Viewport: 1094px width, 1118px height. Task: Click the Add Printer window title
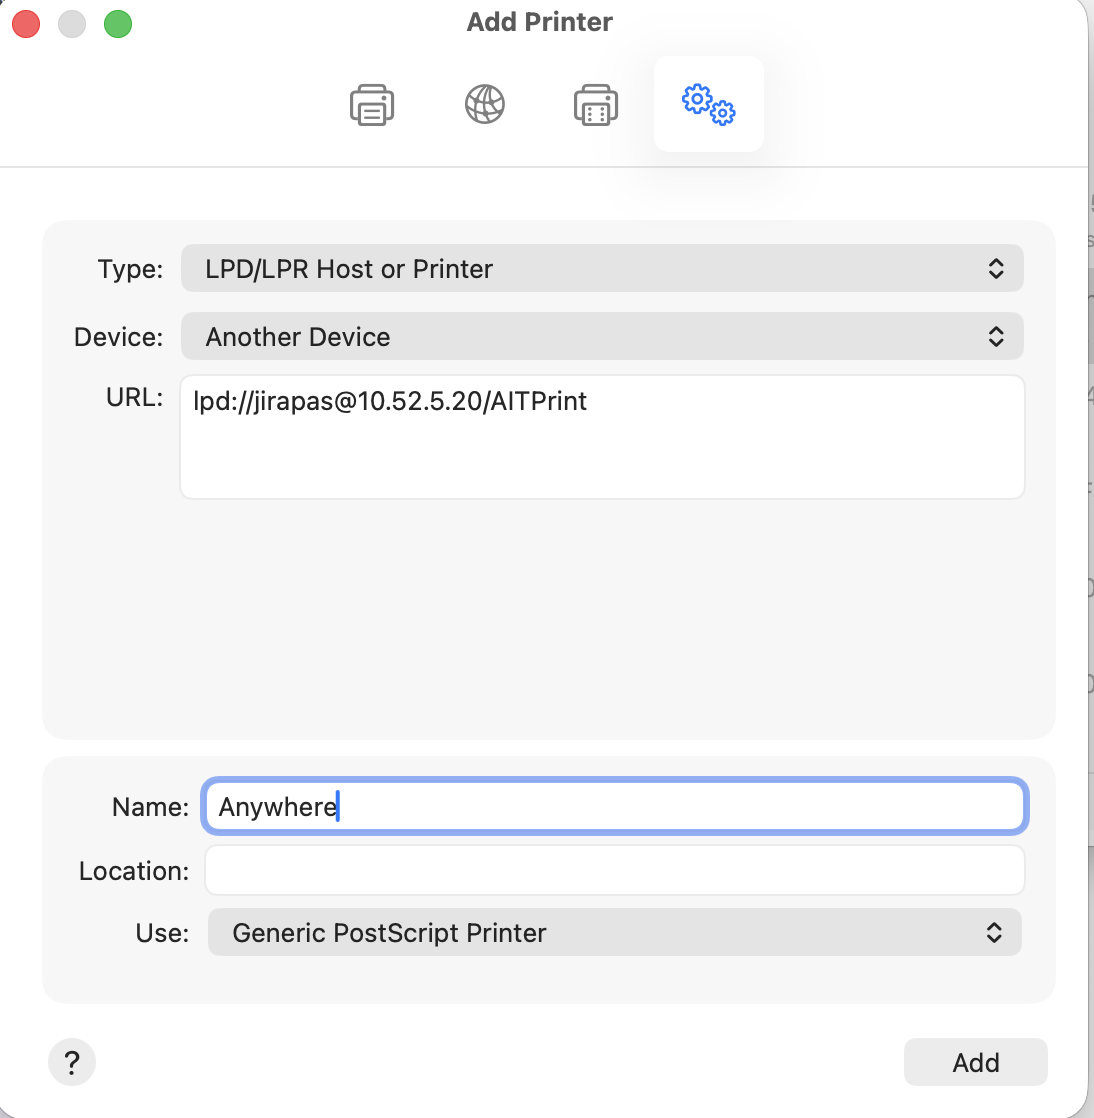click(x=540, y=22)
